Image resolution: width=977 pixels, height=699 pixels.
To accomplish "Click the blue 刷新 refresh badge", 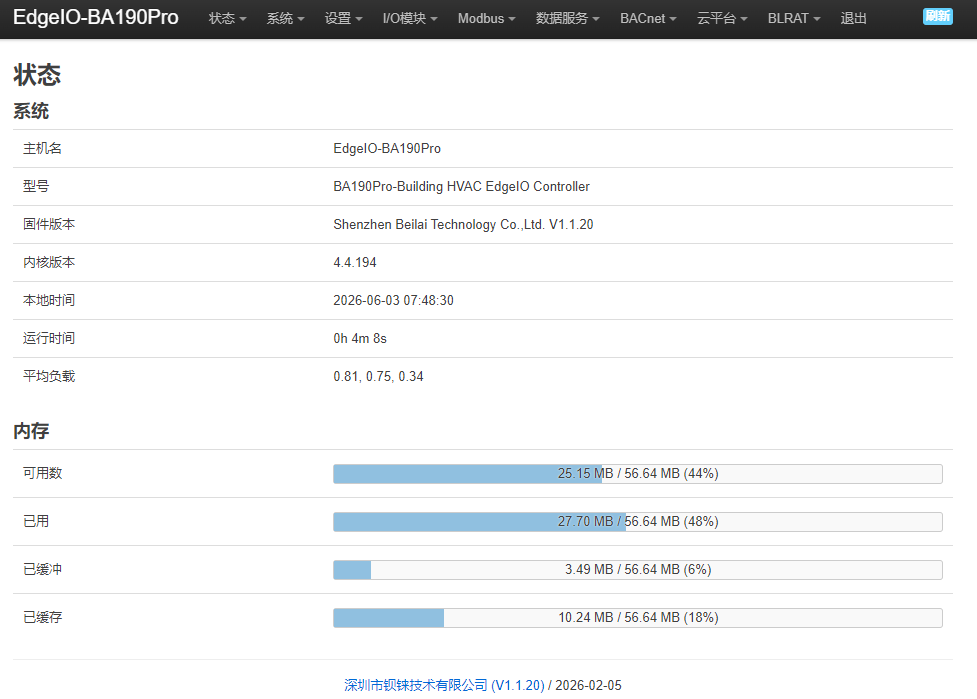I will pos(938,16).
